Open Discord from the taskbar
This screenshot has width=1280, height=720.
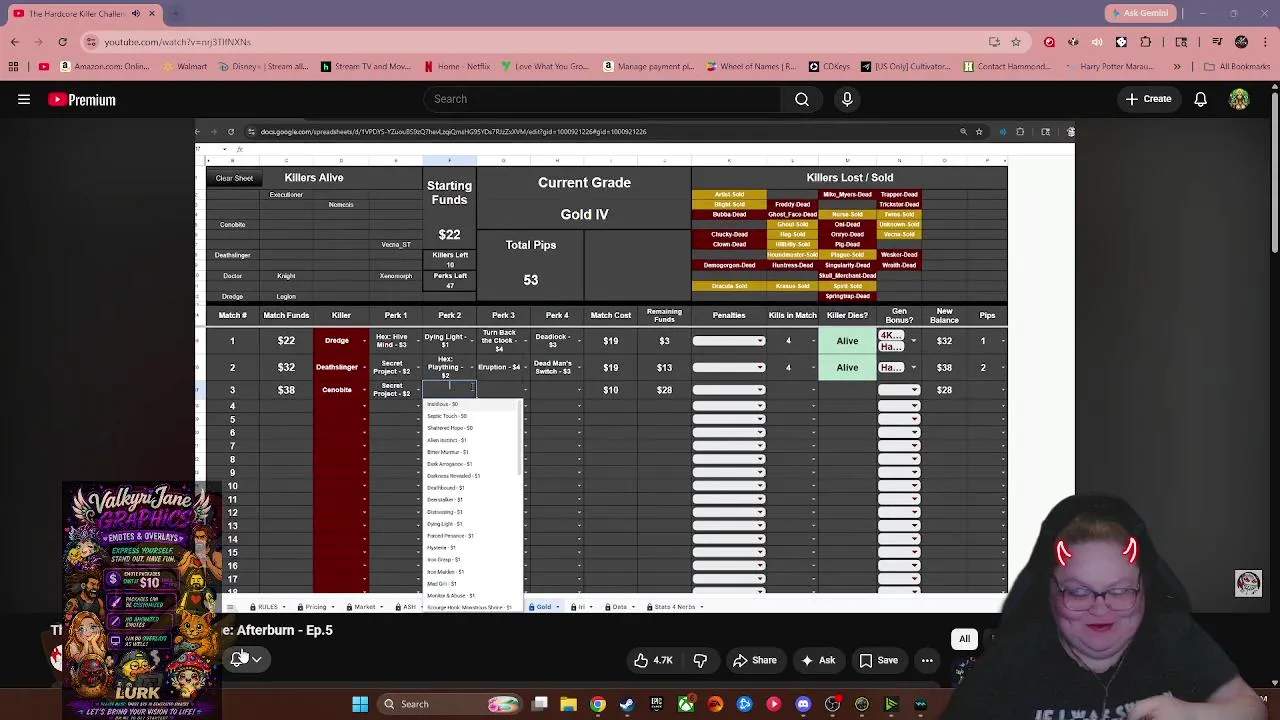(x=803, y=704)
